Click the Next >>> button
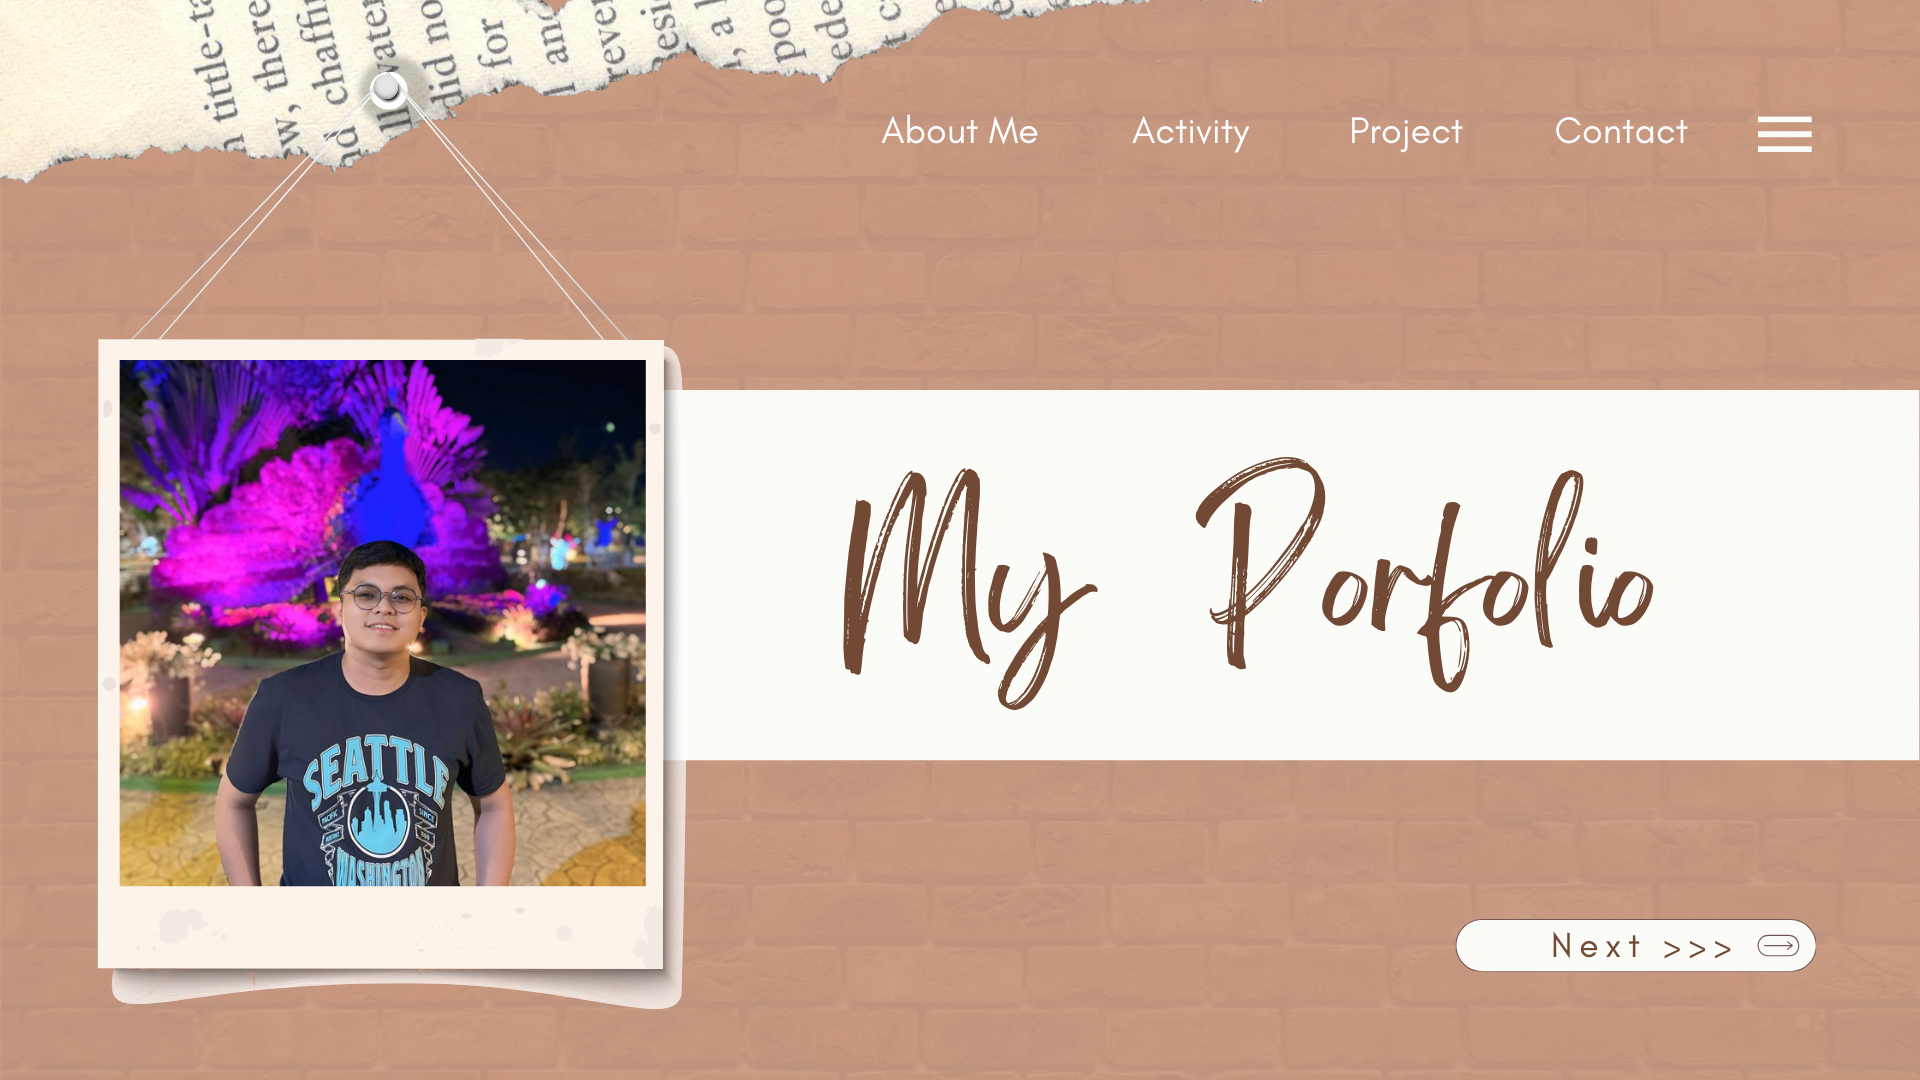This screenshot has height=1080, width=1920. click(x=1635, y=945)
